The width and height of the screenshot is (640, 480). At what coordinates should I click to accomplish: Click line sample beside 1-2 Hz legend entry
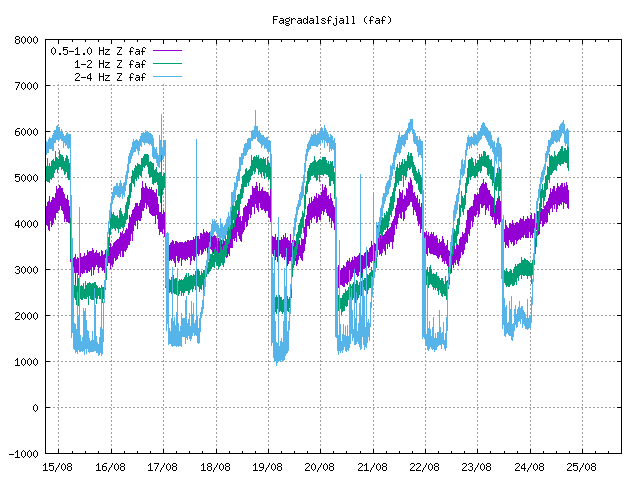(167, 63)
